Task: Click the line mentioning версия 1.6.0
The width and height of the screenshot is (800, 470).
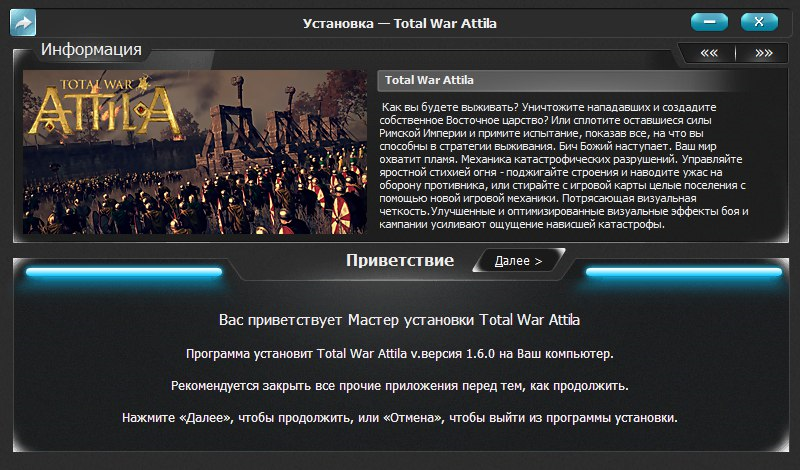Action: (399, 354)
